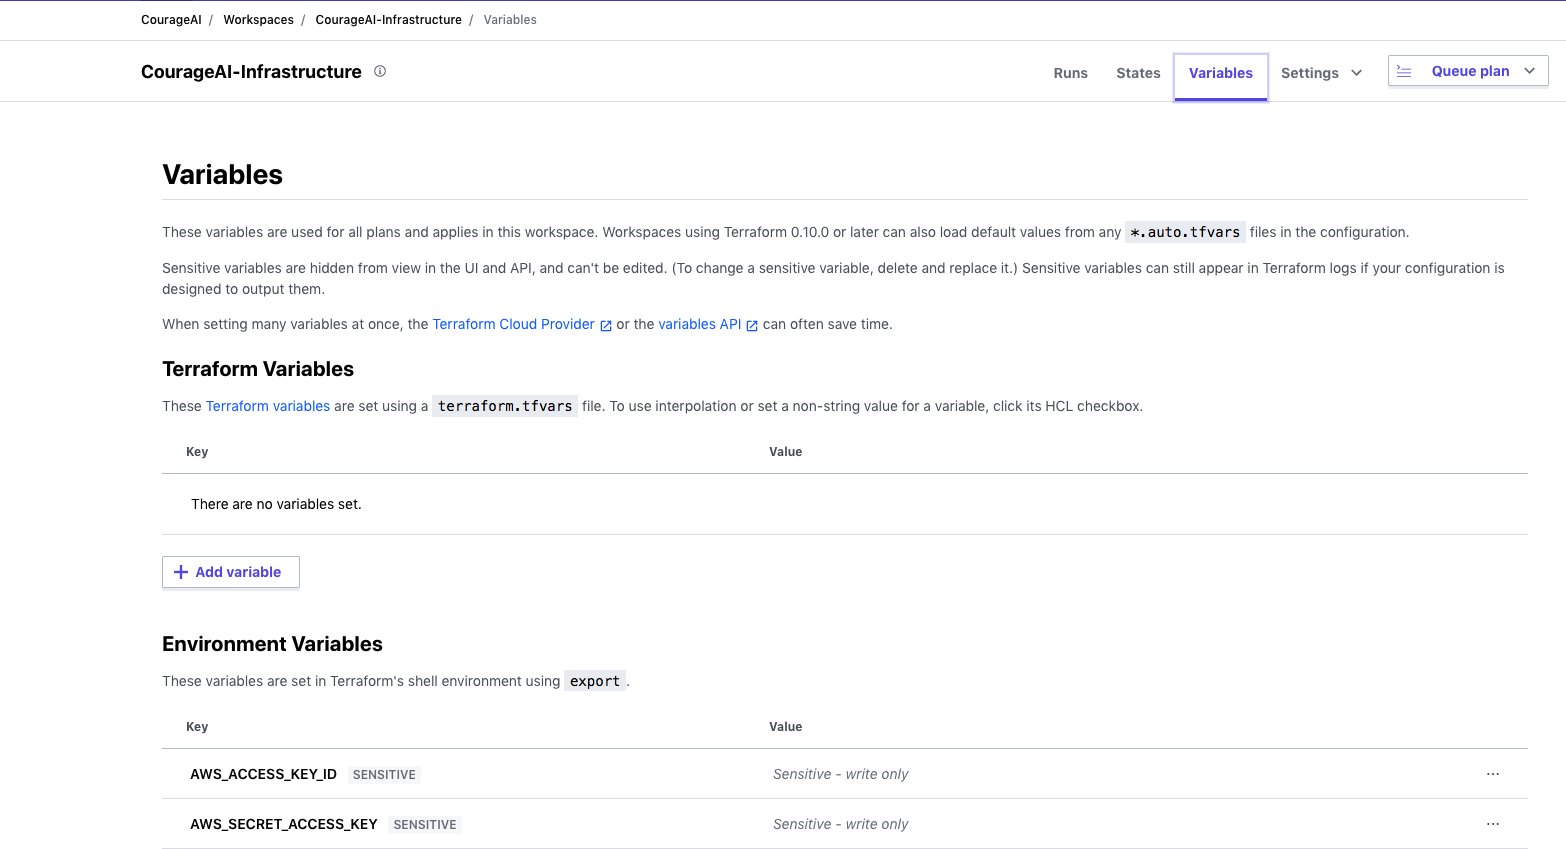This screenshot has height=849, width=1566.
Task: Follow the Terraform variables link
Action: [268, 406]
